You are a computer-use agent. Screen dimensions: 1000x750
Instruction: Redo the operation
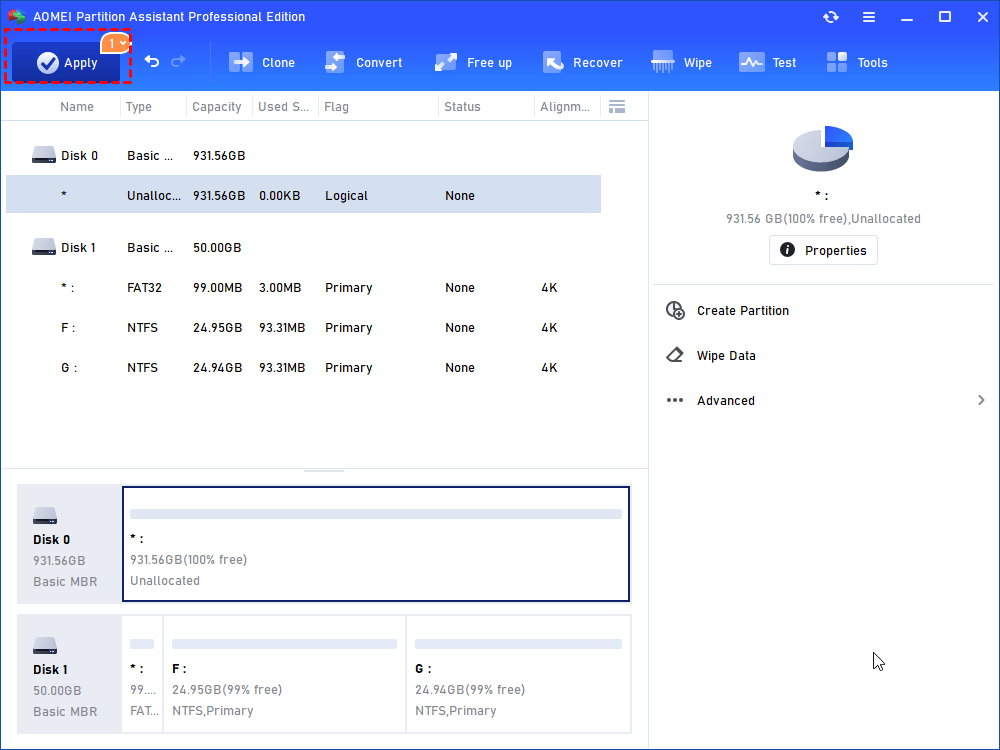click(179, 61)
